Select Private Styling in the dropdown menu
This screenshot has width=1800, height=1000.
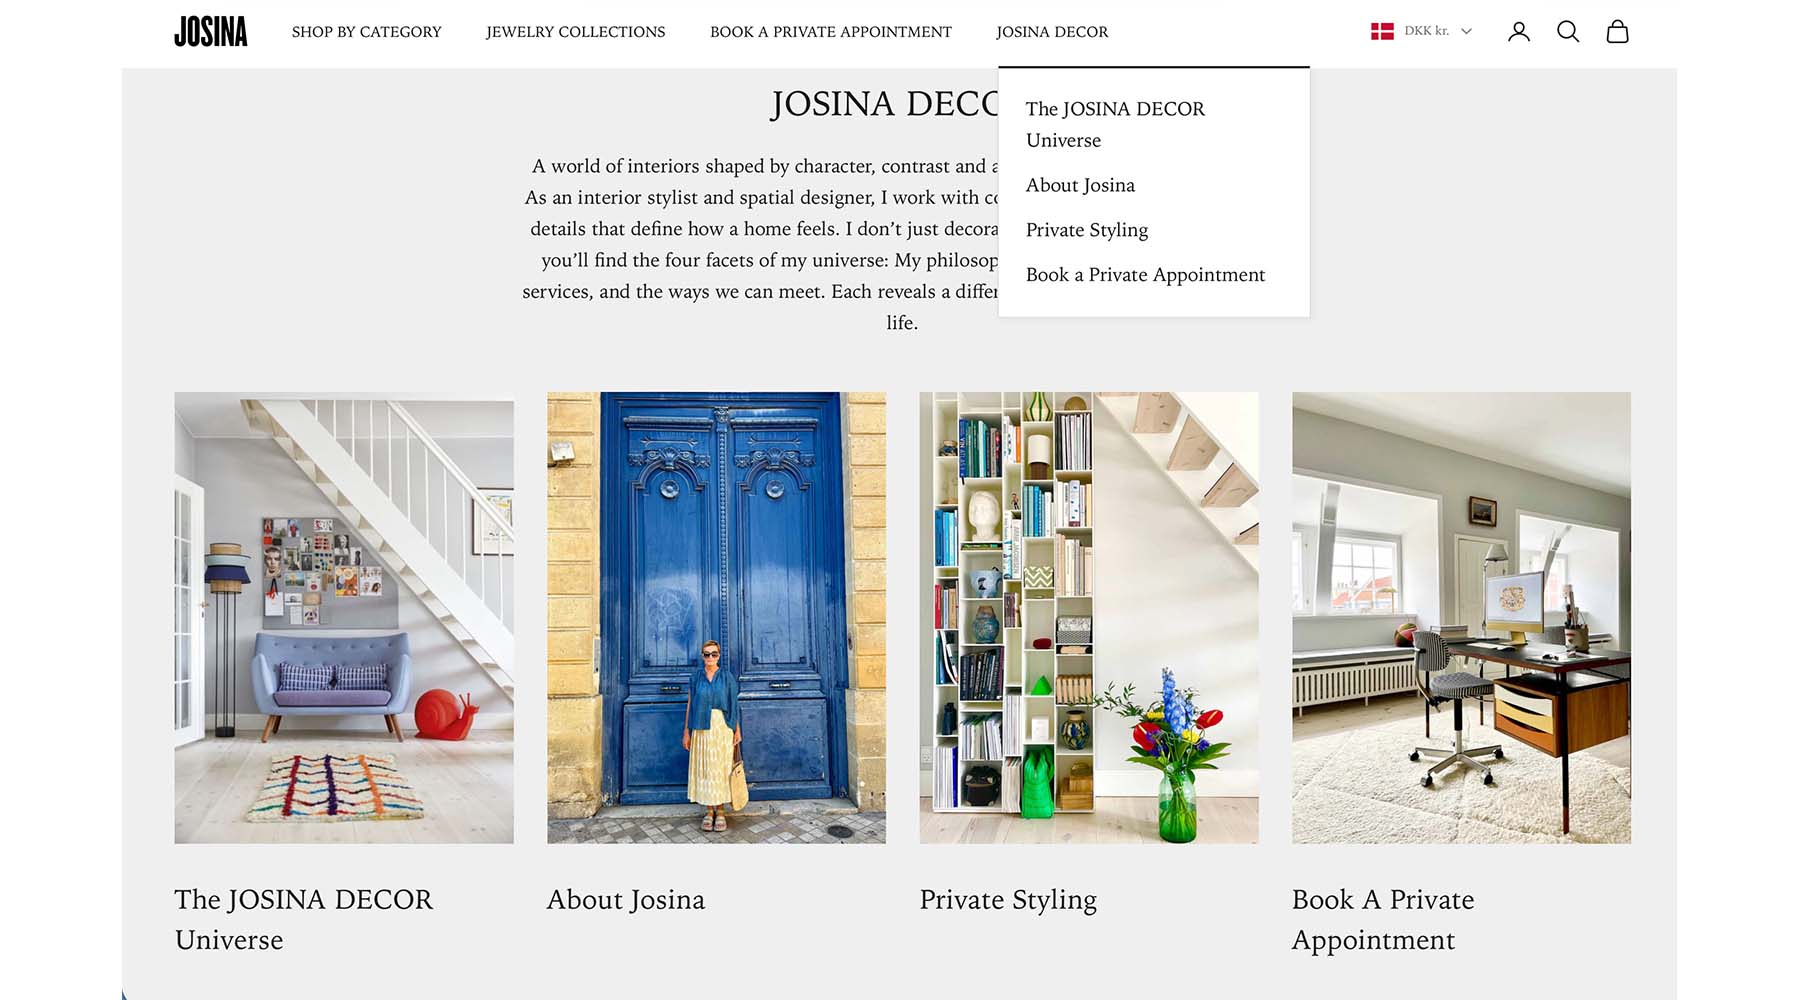click(x=1087, y=230)
